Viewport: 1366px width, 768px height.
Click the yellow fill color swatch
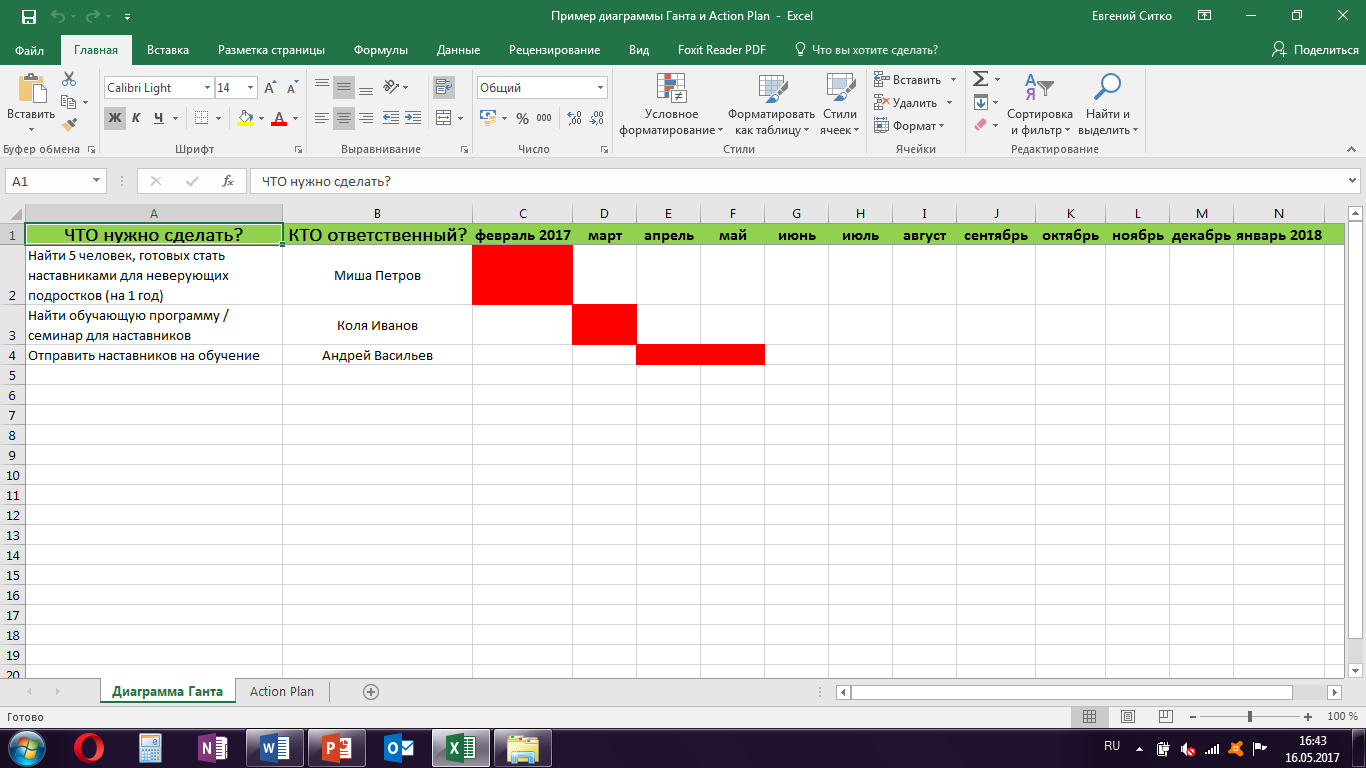click(x=245, y=118)
